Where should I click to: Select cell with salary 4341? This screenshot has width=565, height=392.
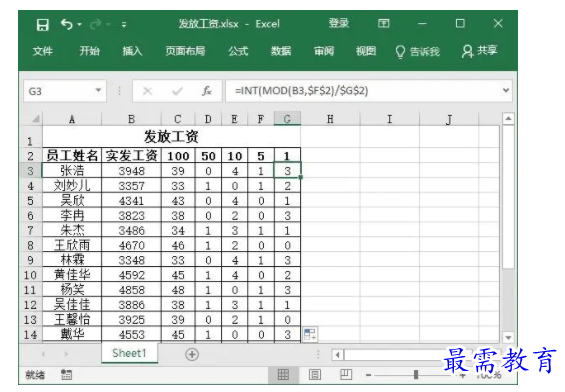131,201
